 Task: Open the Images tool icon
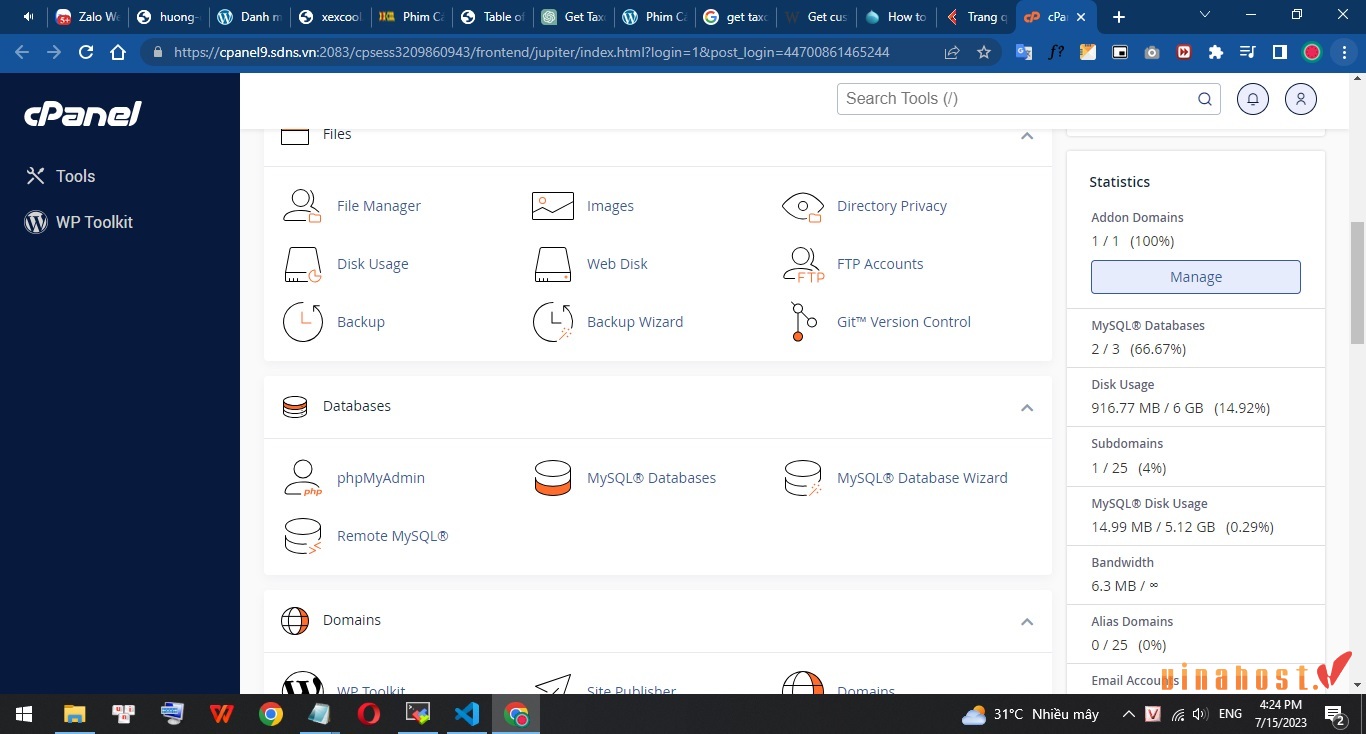[x=552, y=206]
